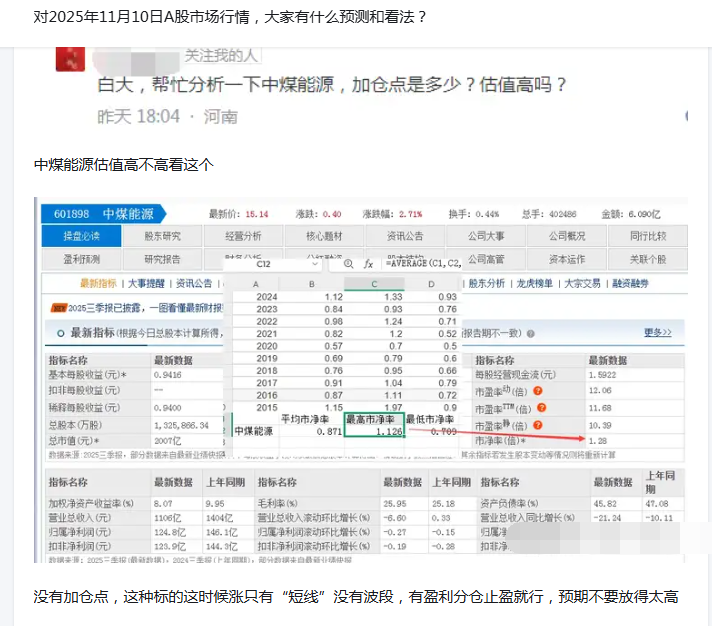This screenshot has width=712, height=626.
Task: Click the info icon after 报告期不一致
Action: 530,334
